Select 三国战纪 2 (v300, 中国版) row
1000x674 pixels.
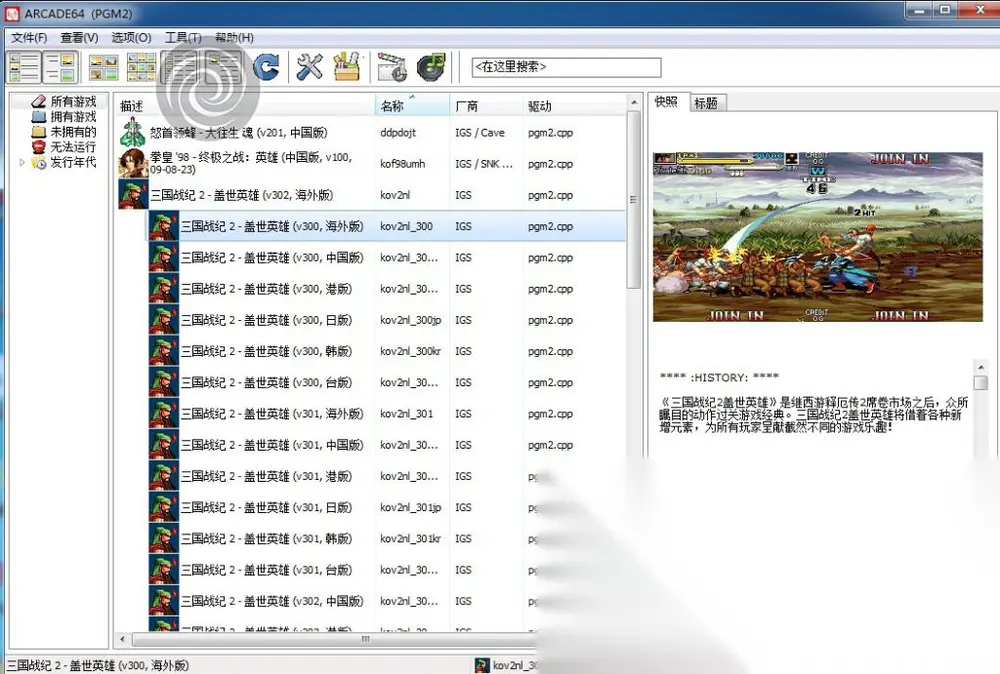[x=387, y=258]
